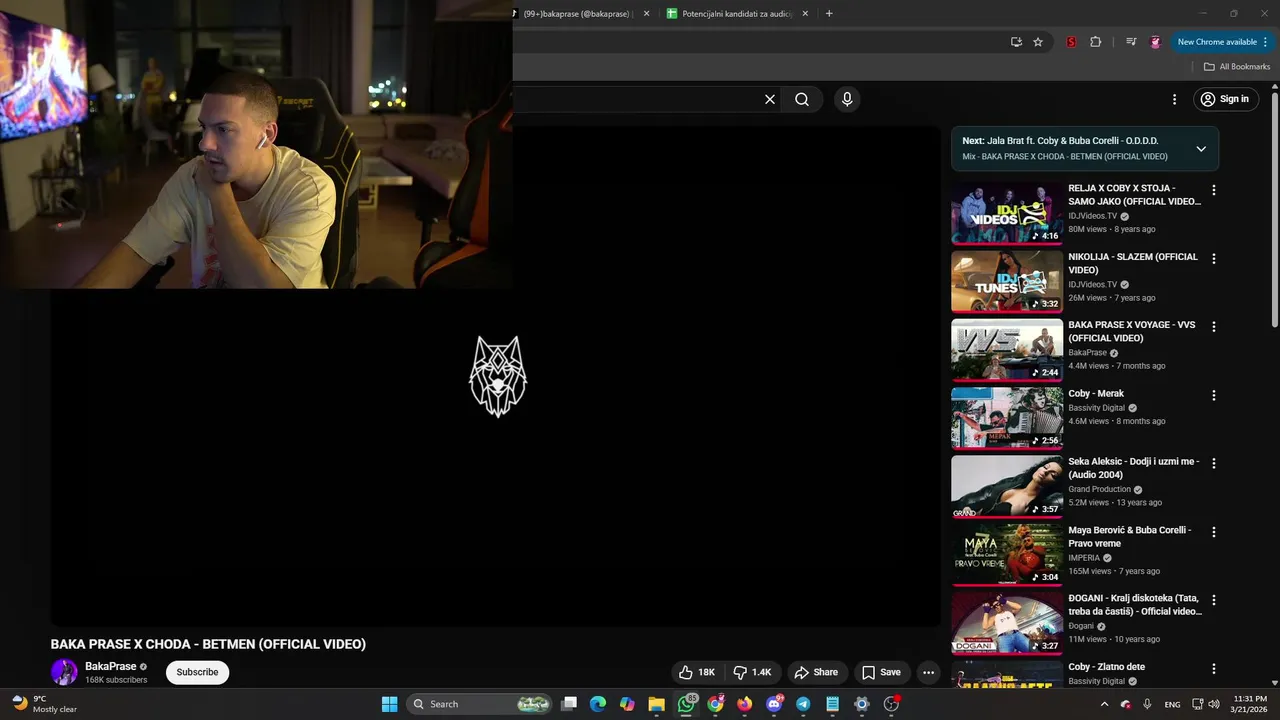
Task: Click Bassivity Digital under Coby - Merak
Action: (1097, 408)
